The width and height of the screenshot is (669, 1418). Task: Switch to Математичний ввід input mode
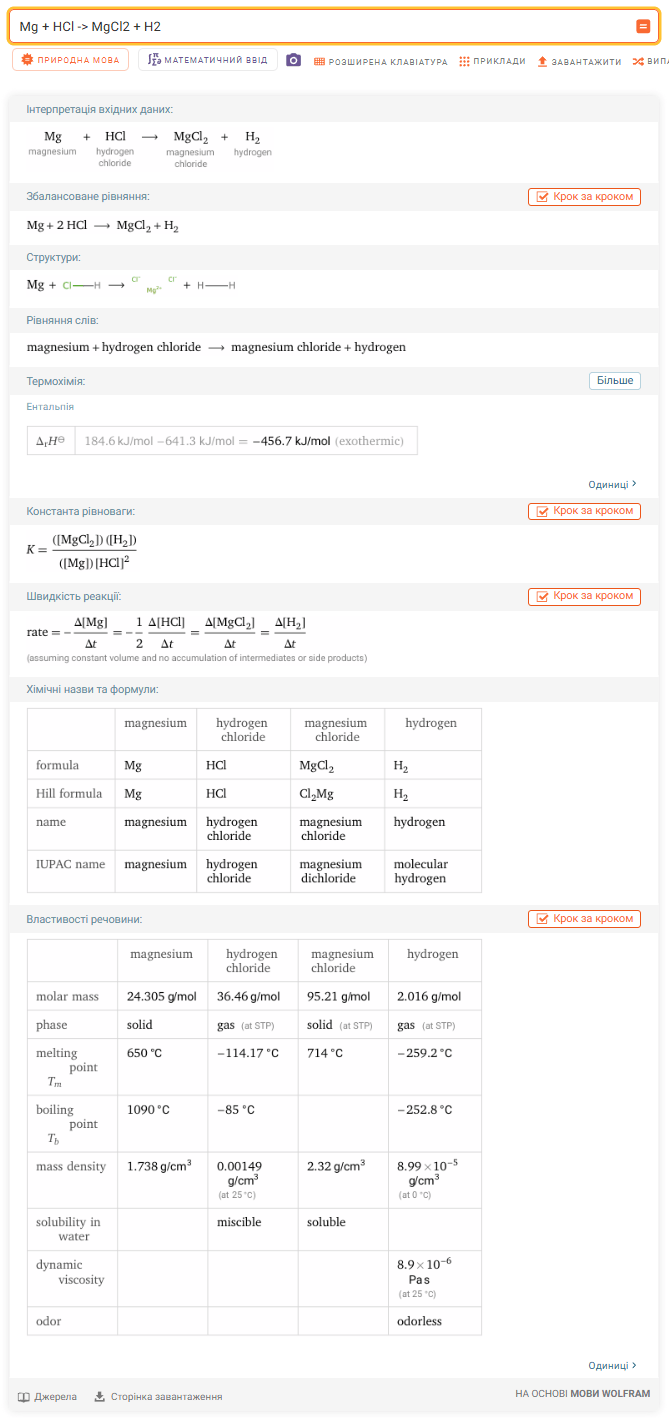(x=208, y=61)
